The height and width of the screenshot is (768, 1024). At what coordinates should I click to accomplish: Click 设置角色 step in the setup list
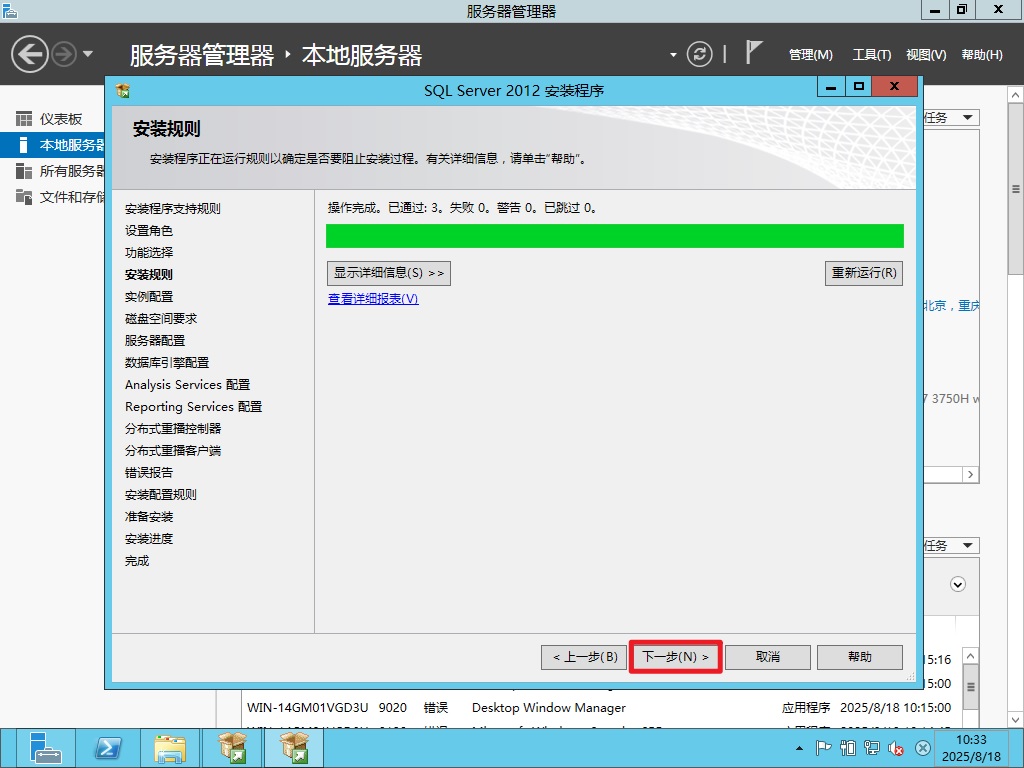click(x=149, y=231)
